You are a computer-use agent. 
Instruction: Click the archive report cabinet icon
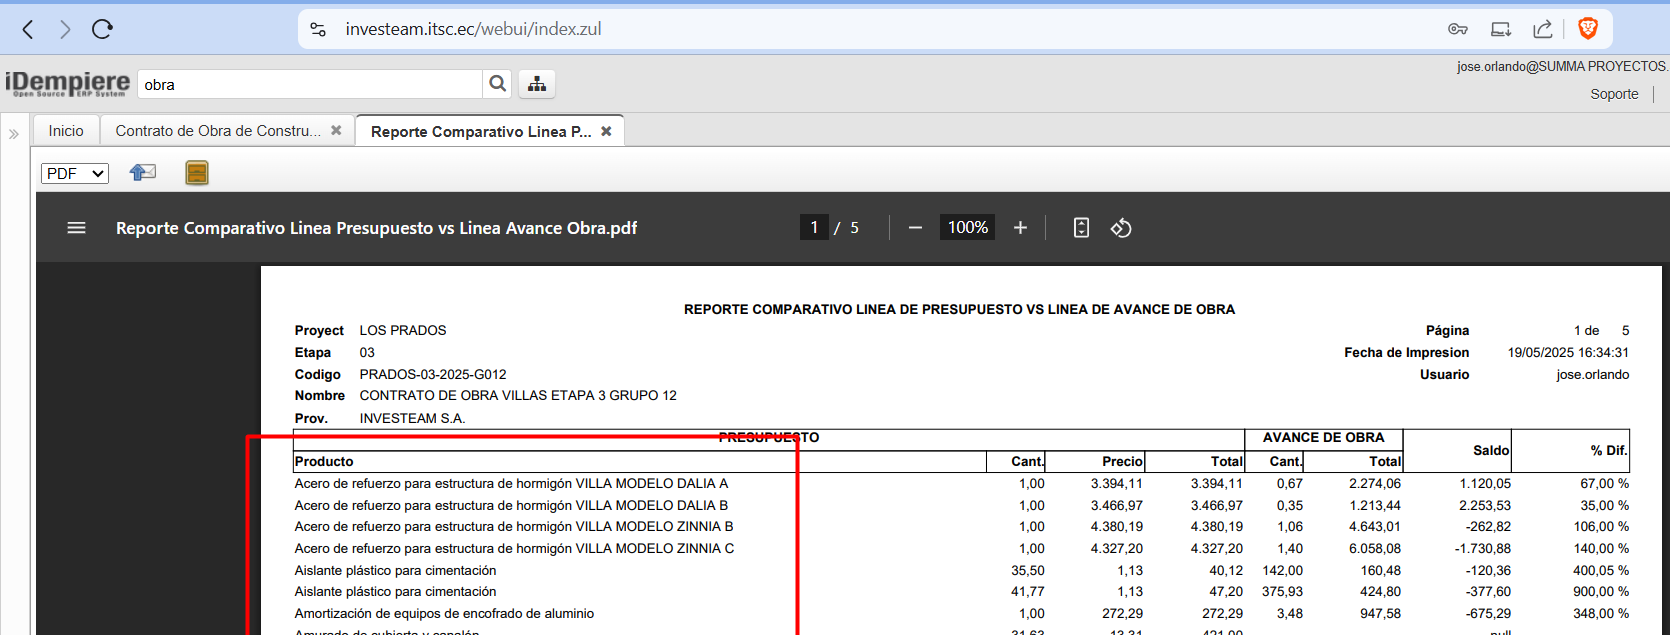[197, 173]
